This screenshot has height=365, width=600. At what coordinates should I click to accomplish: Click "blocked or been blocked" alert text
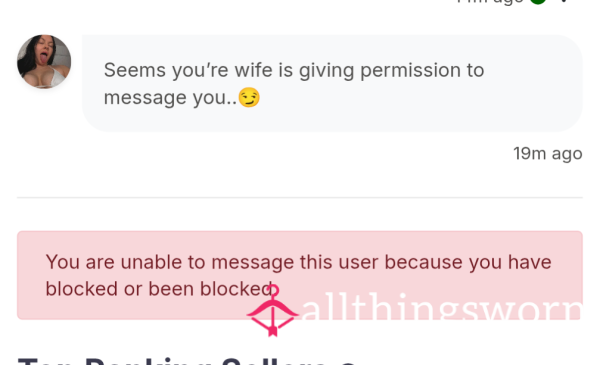click(159, 289)
